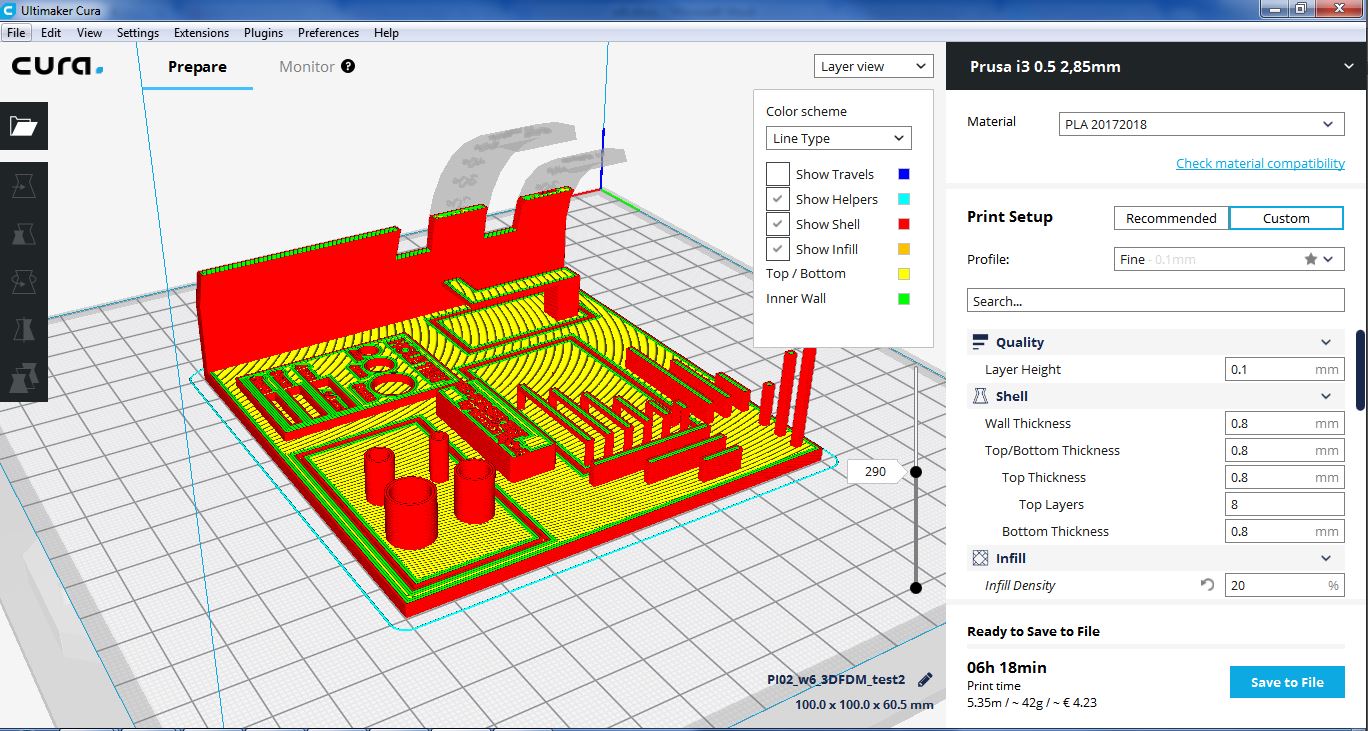This screenshot has height=731, width=1368.
Task: Open the Layer view dropdown
Action: click(x=873, y=66)
